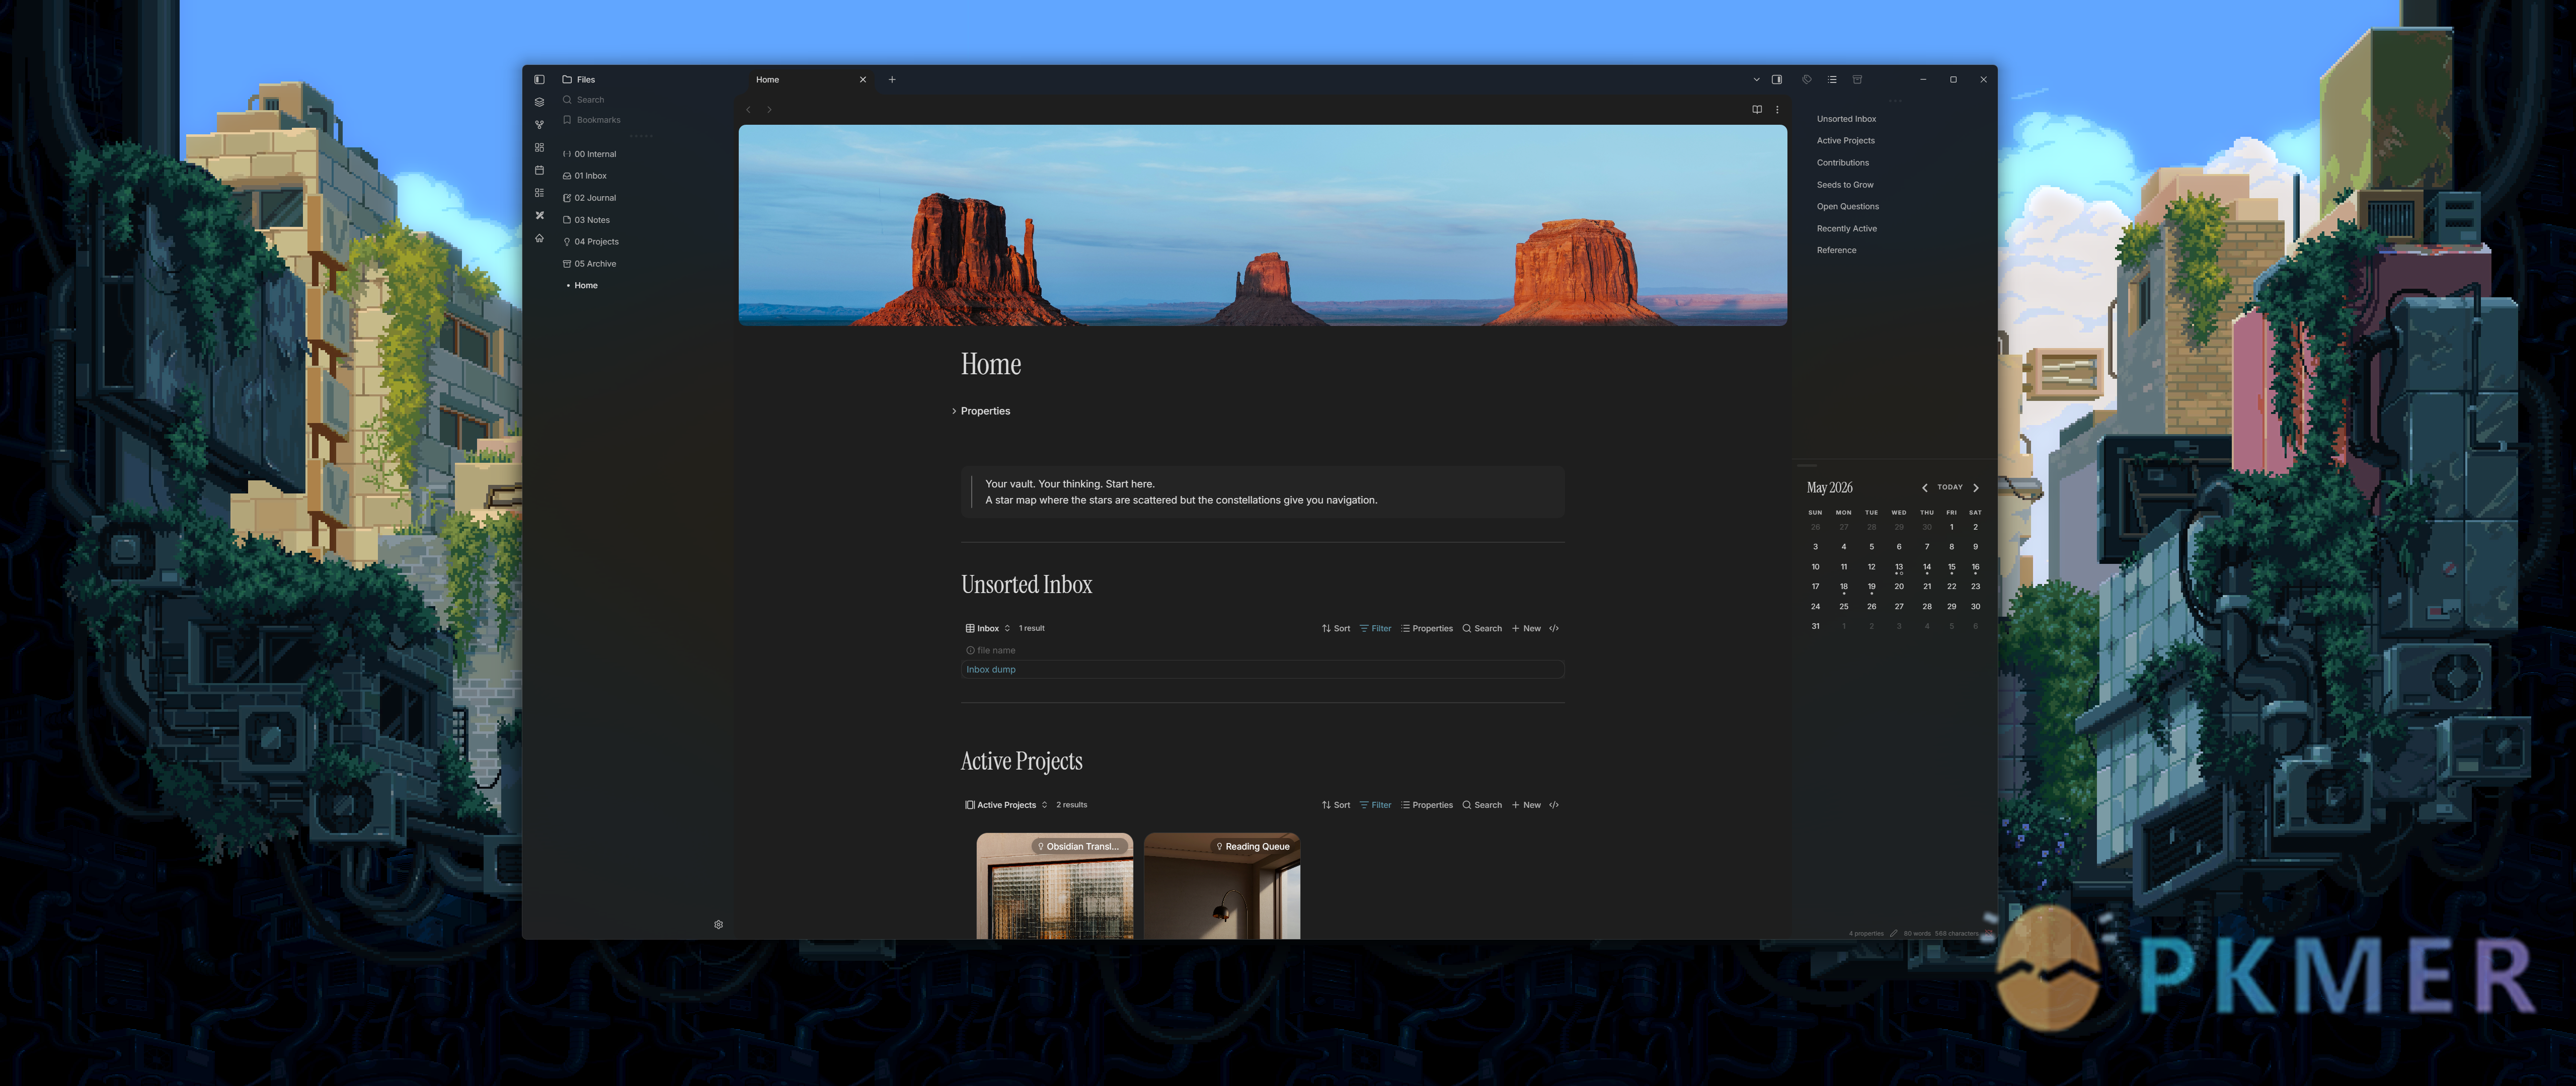Go to next month in calendar

click(x=1976, y=488)
